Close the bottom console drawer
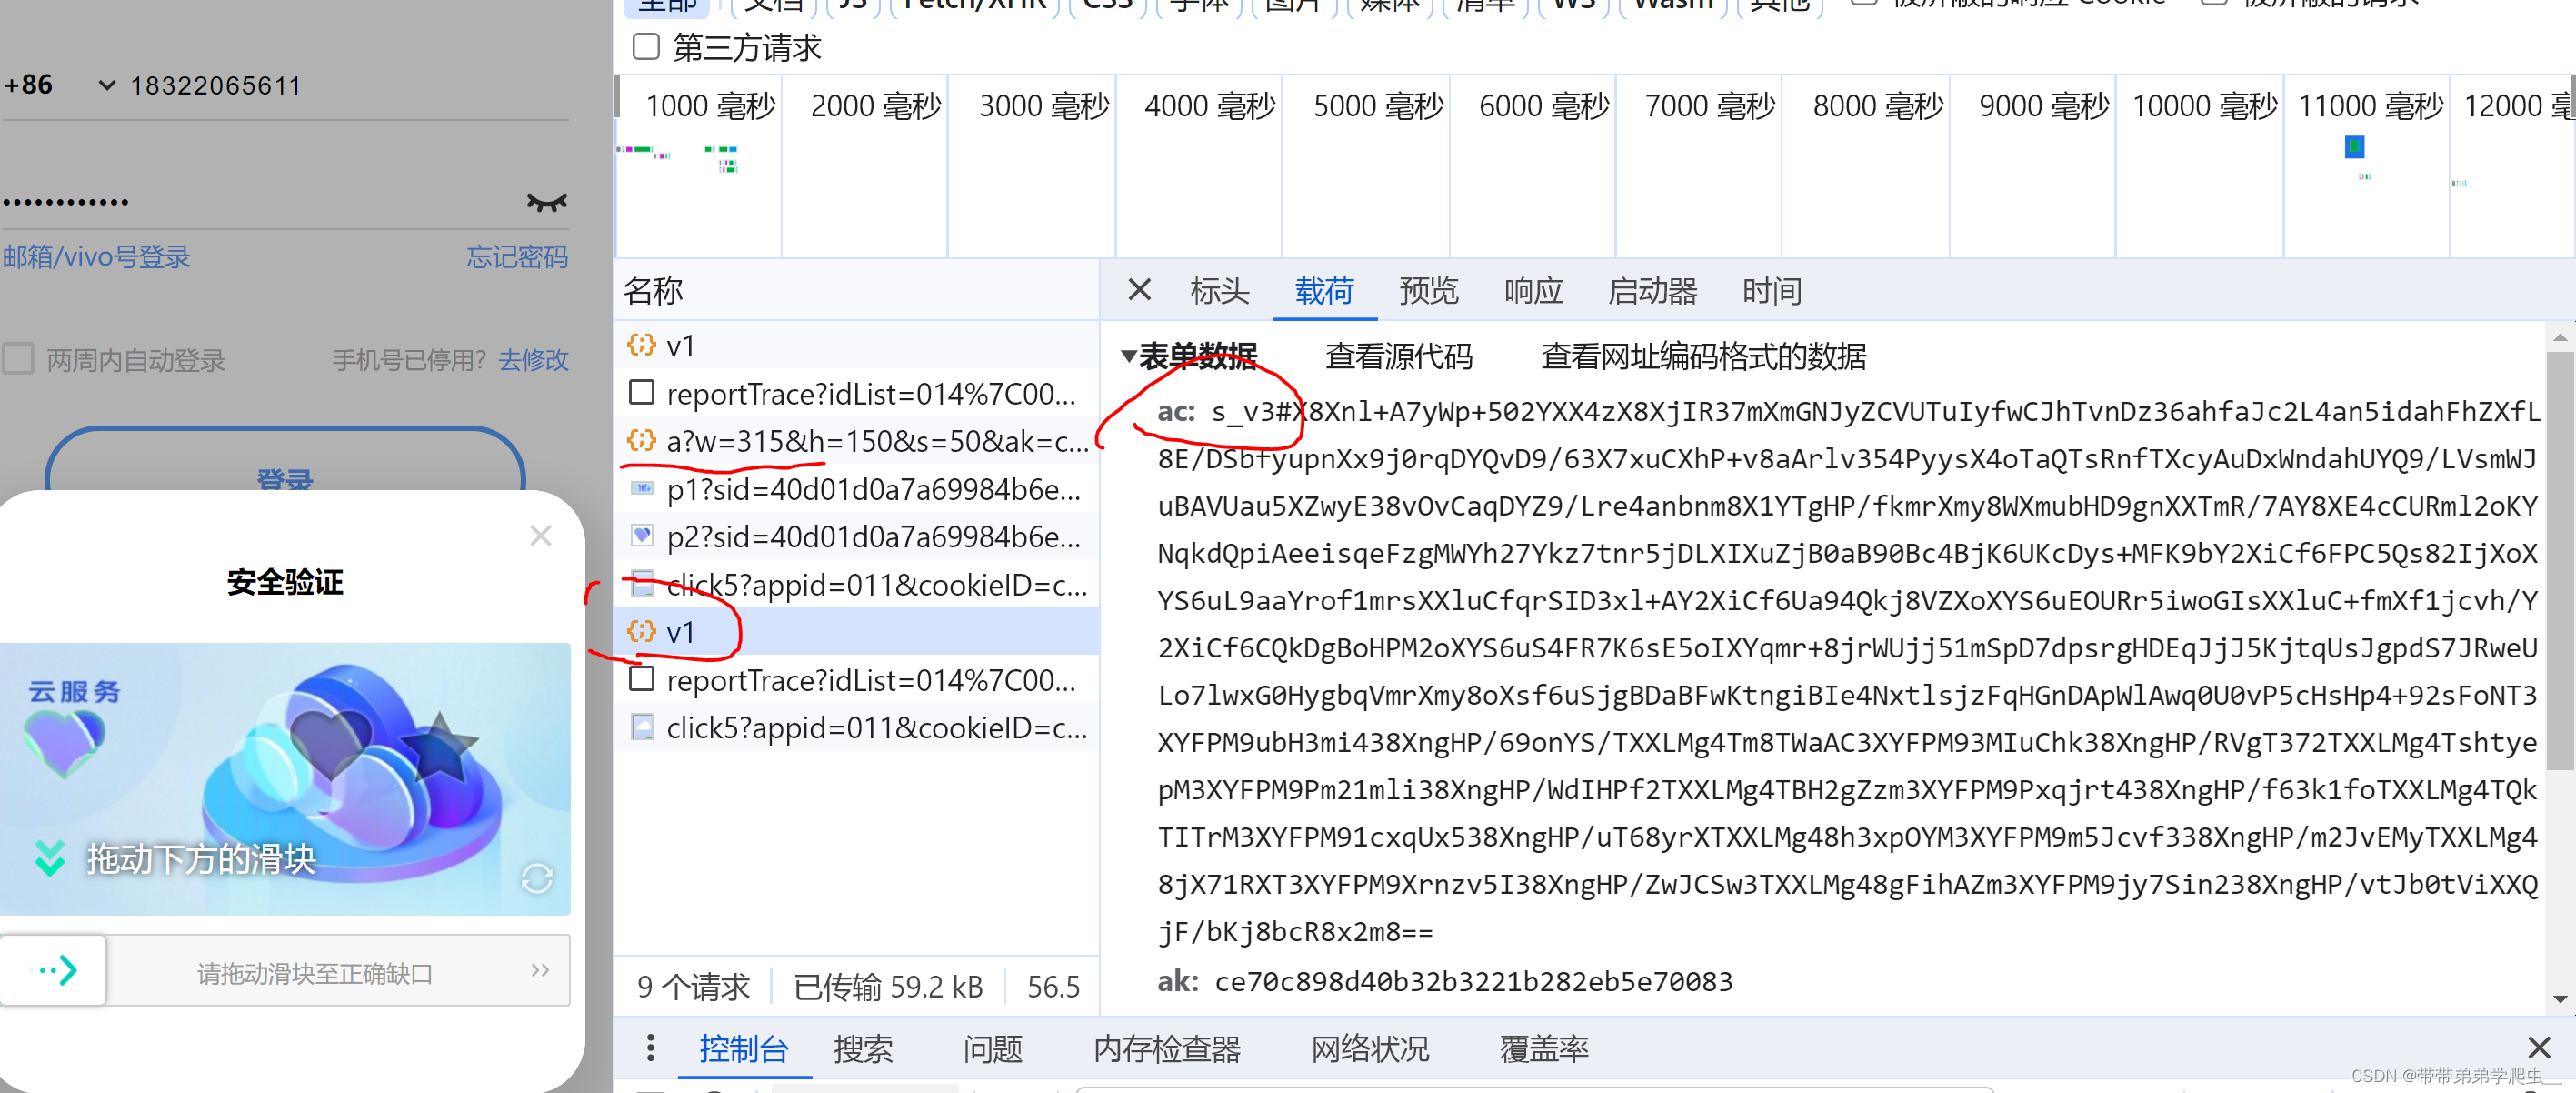Image resolution: width=2576 pixels, height=1093 pixels. click(x=2538, y=1048)
